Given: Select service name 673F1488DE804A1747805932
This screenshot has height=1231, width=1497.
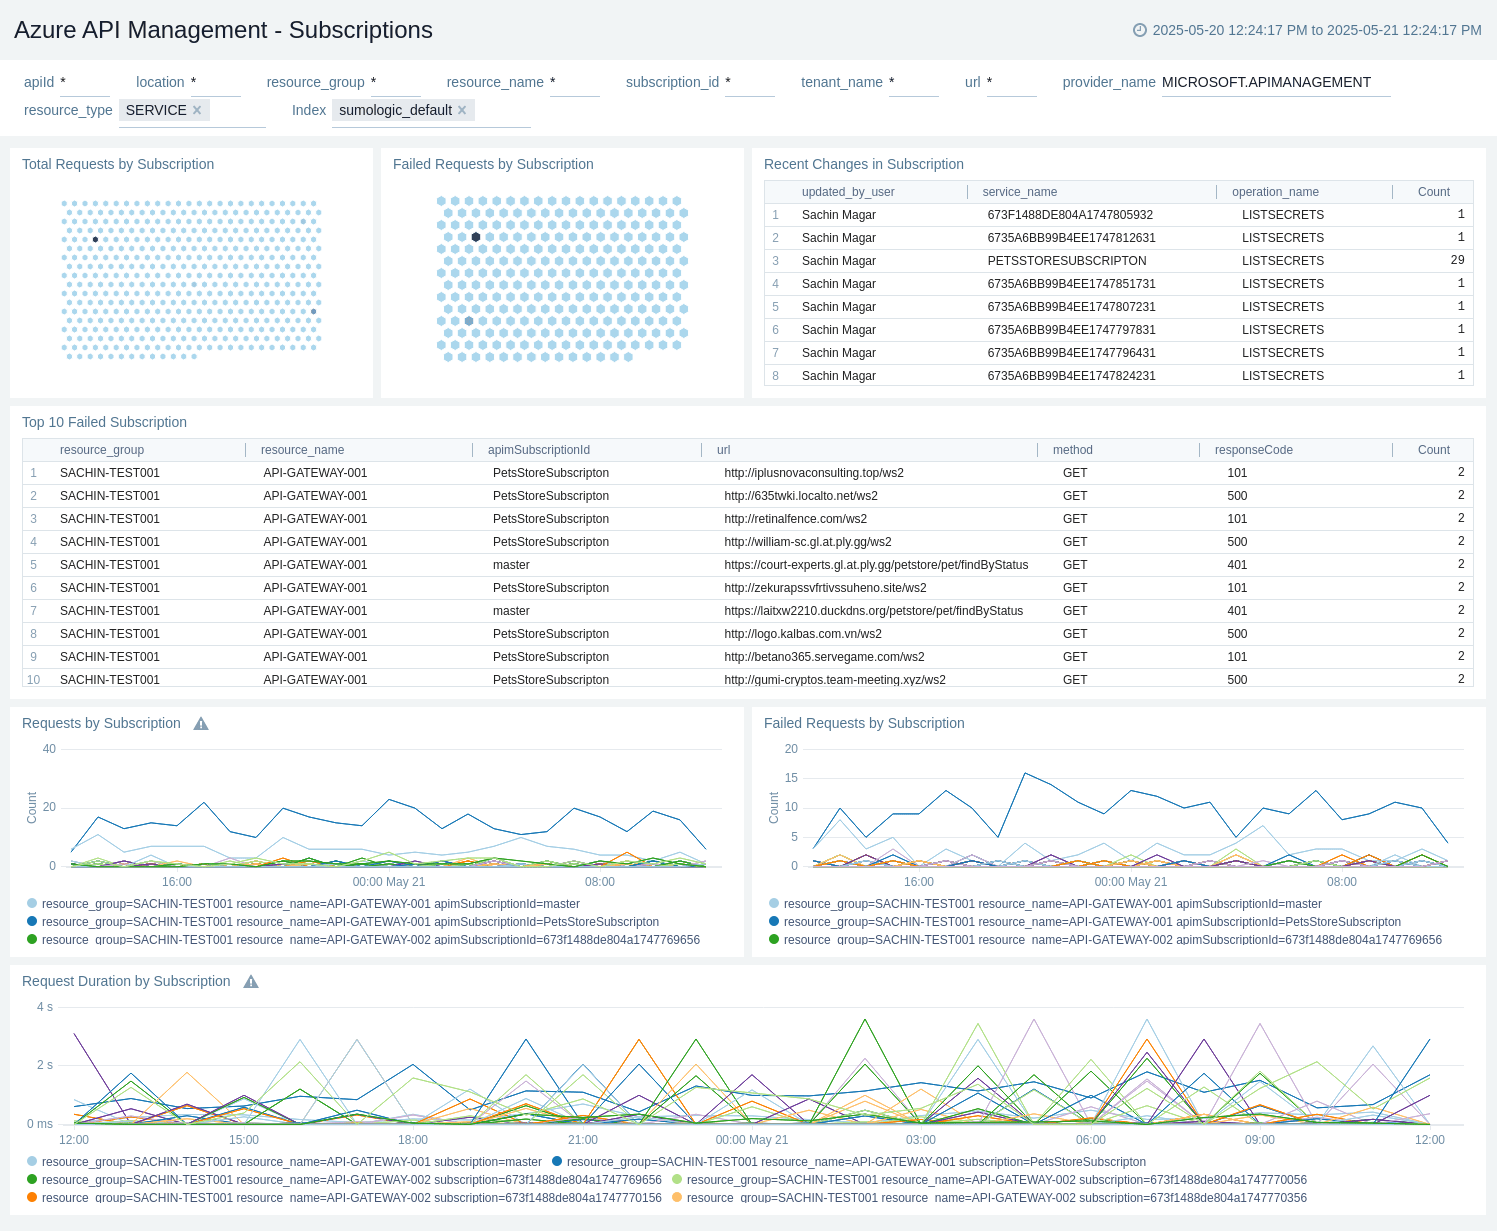Looking at the screenshot, I should (x=1070, y=215).
